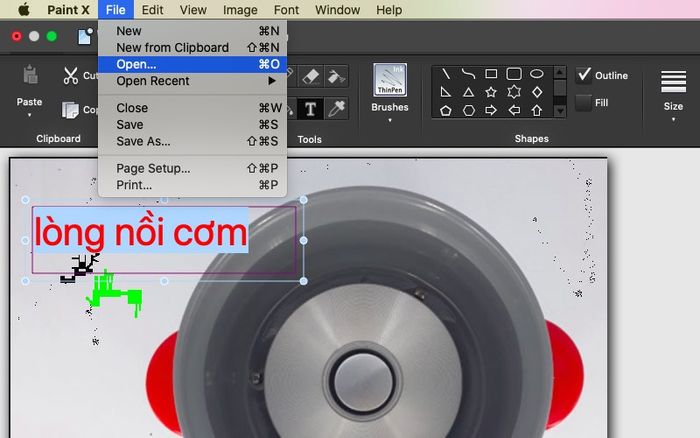
Task: Open the View menu
Action: pos(193,9)
